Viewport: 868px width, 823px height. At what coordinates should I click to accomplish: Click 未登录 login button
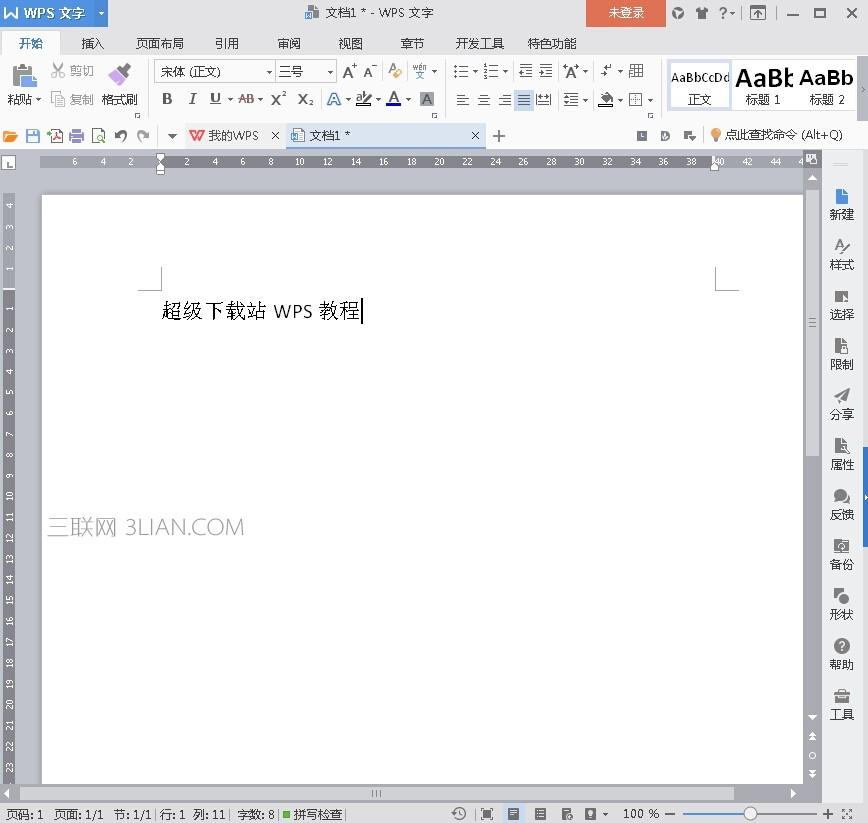tap(626, 13)
